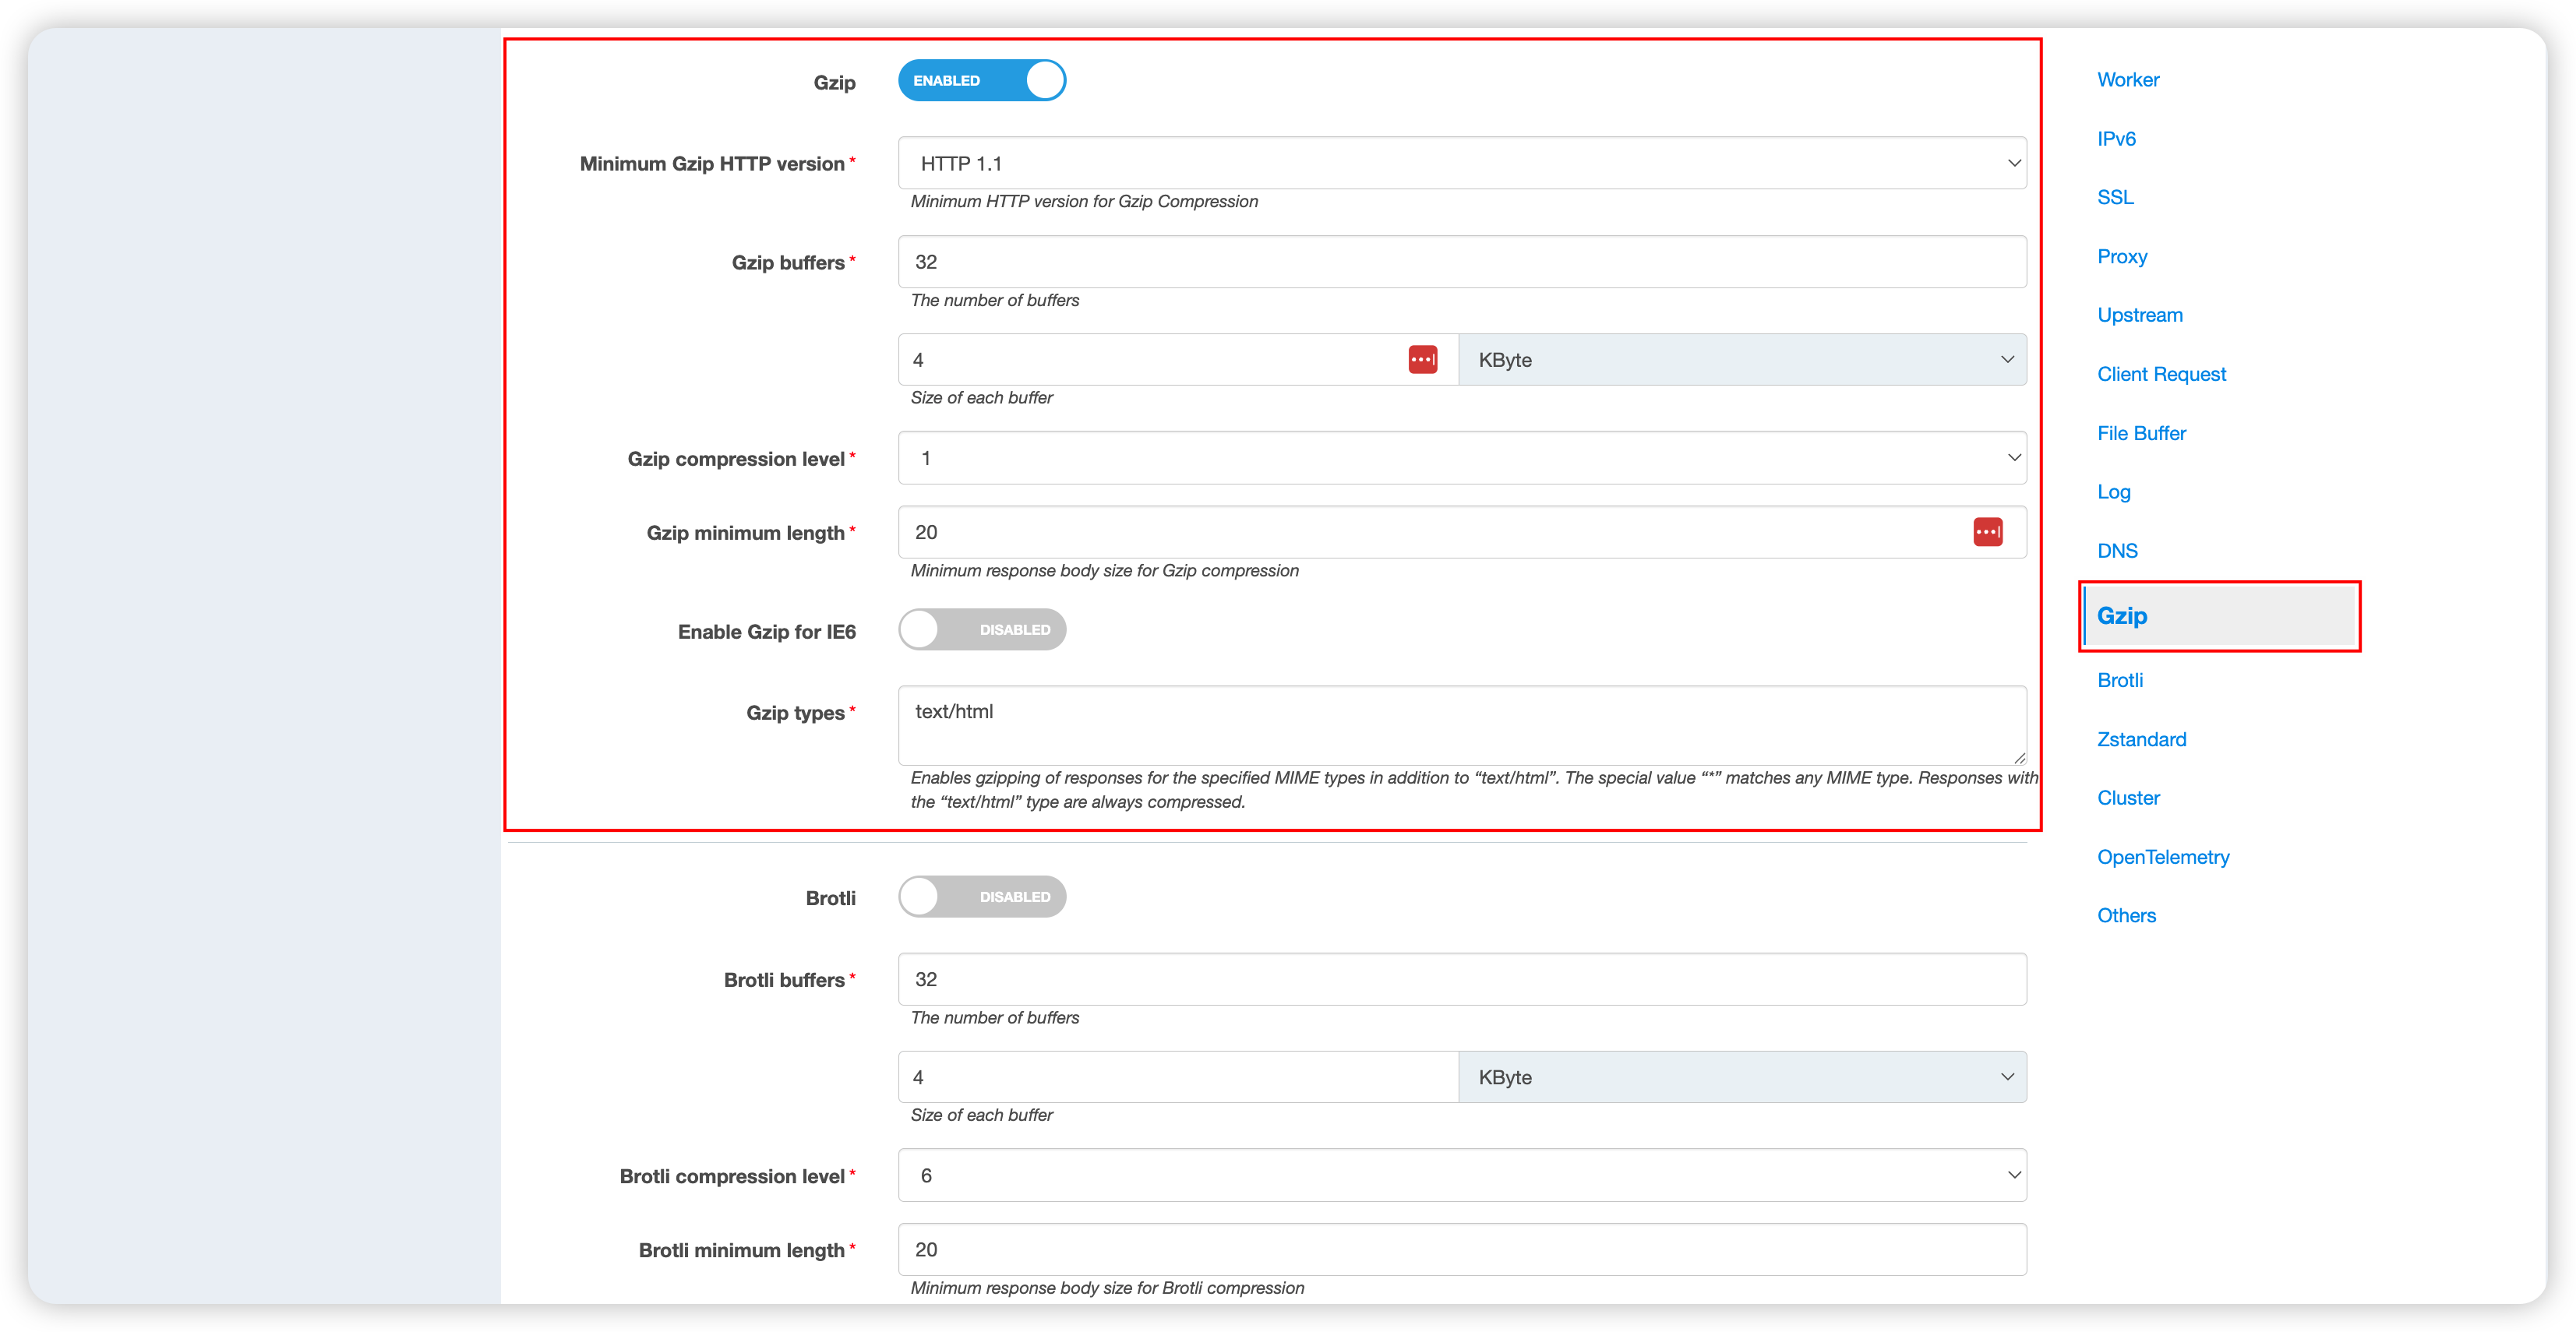Open the Client Request section link
This screenshot has height=1332, width=2576.
tap(2161, 375)
